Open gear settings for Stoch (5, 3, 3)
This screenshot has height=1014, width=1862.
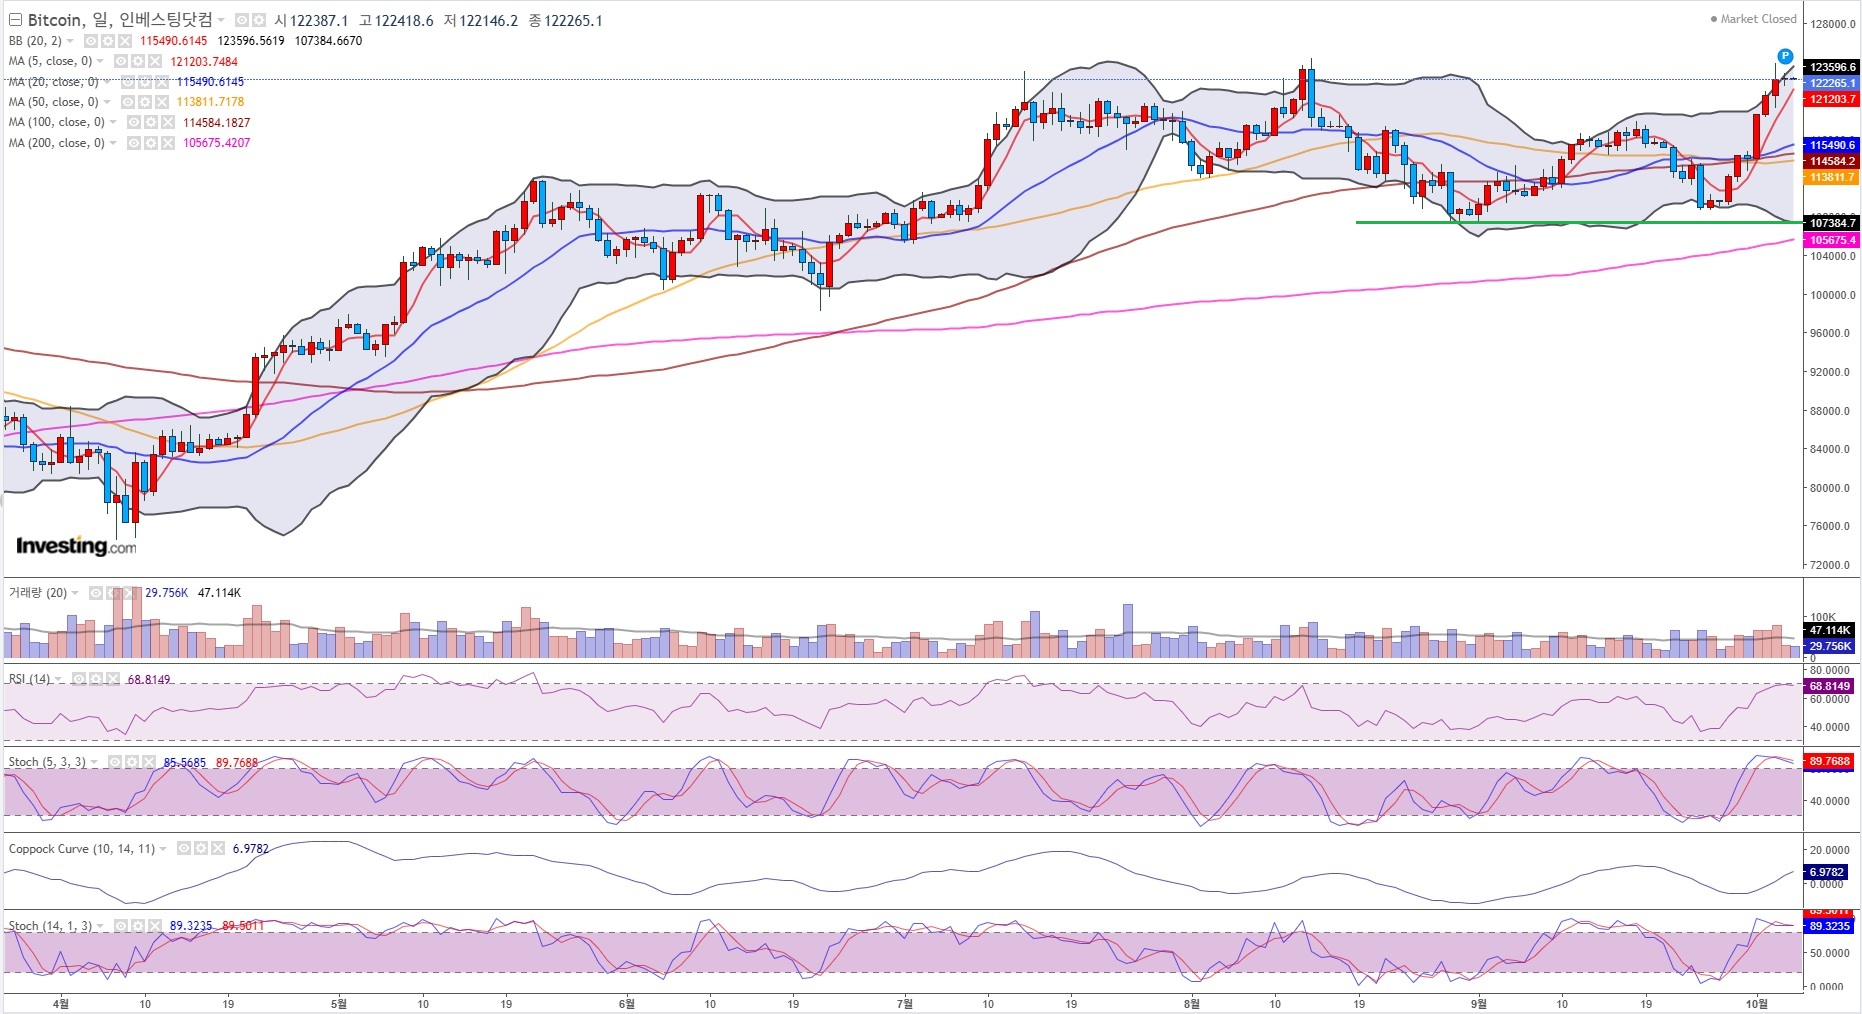(x=131, y=762)
